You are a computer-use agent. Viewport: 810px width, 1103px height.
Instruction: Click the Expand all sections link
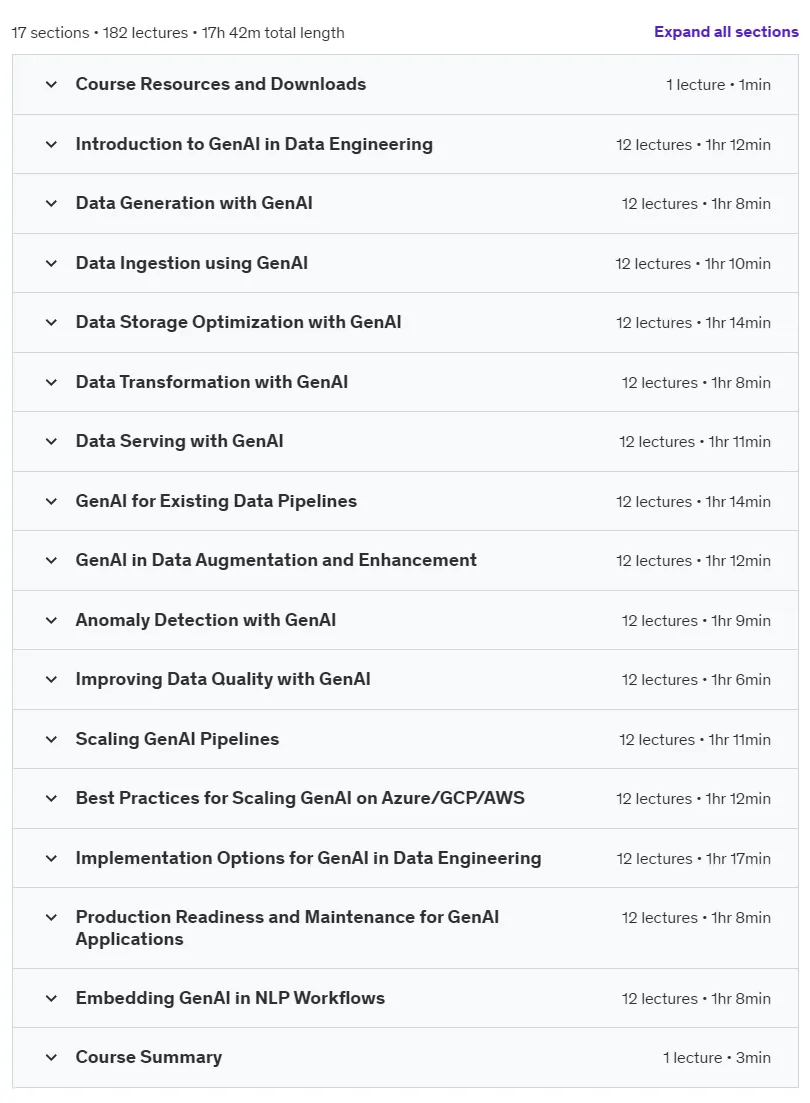point(726,32)
